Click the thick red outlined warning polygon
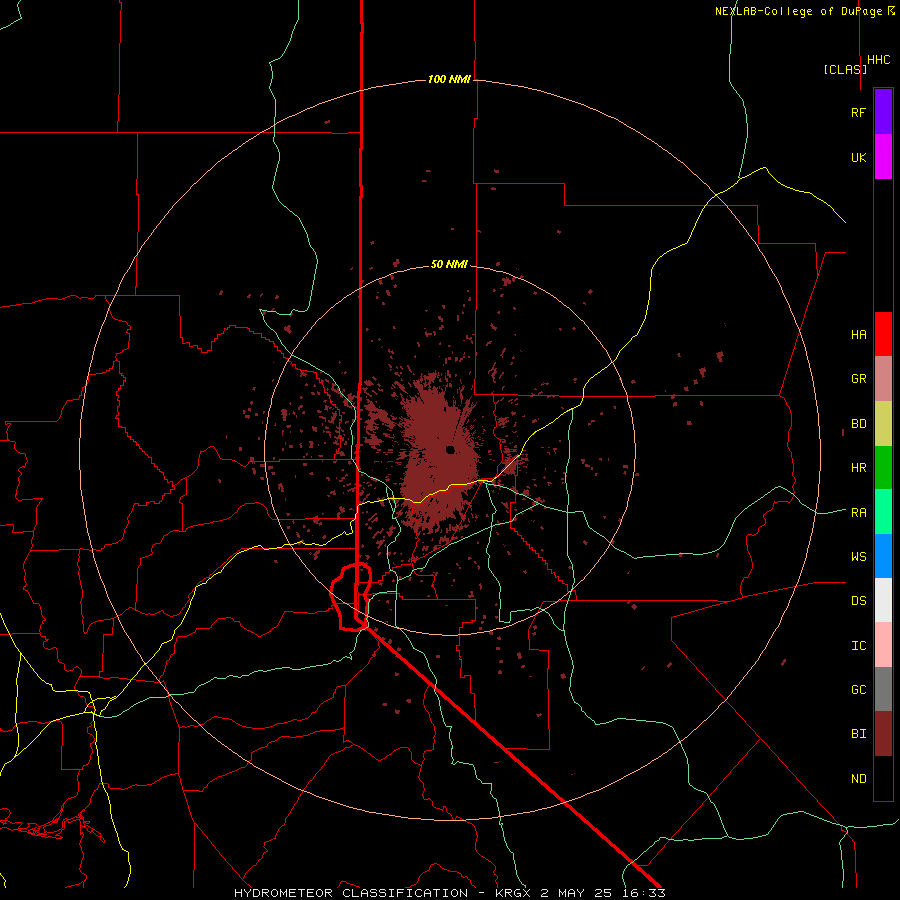This screenshot has height=900, width=900. 351,597
